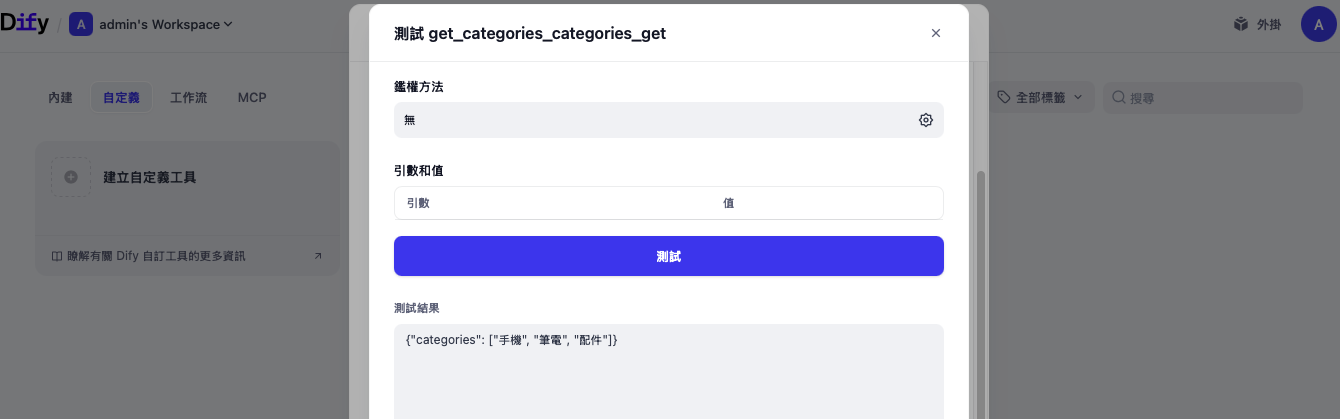Go to the 工作流 tab

coord(189,98)
